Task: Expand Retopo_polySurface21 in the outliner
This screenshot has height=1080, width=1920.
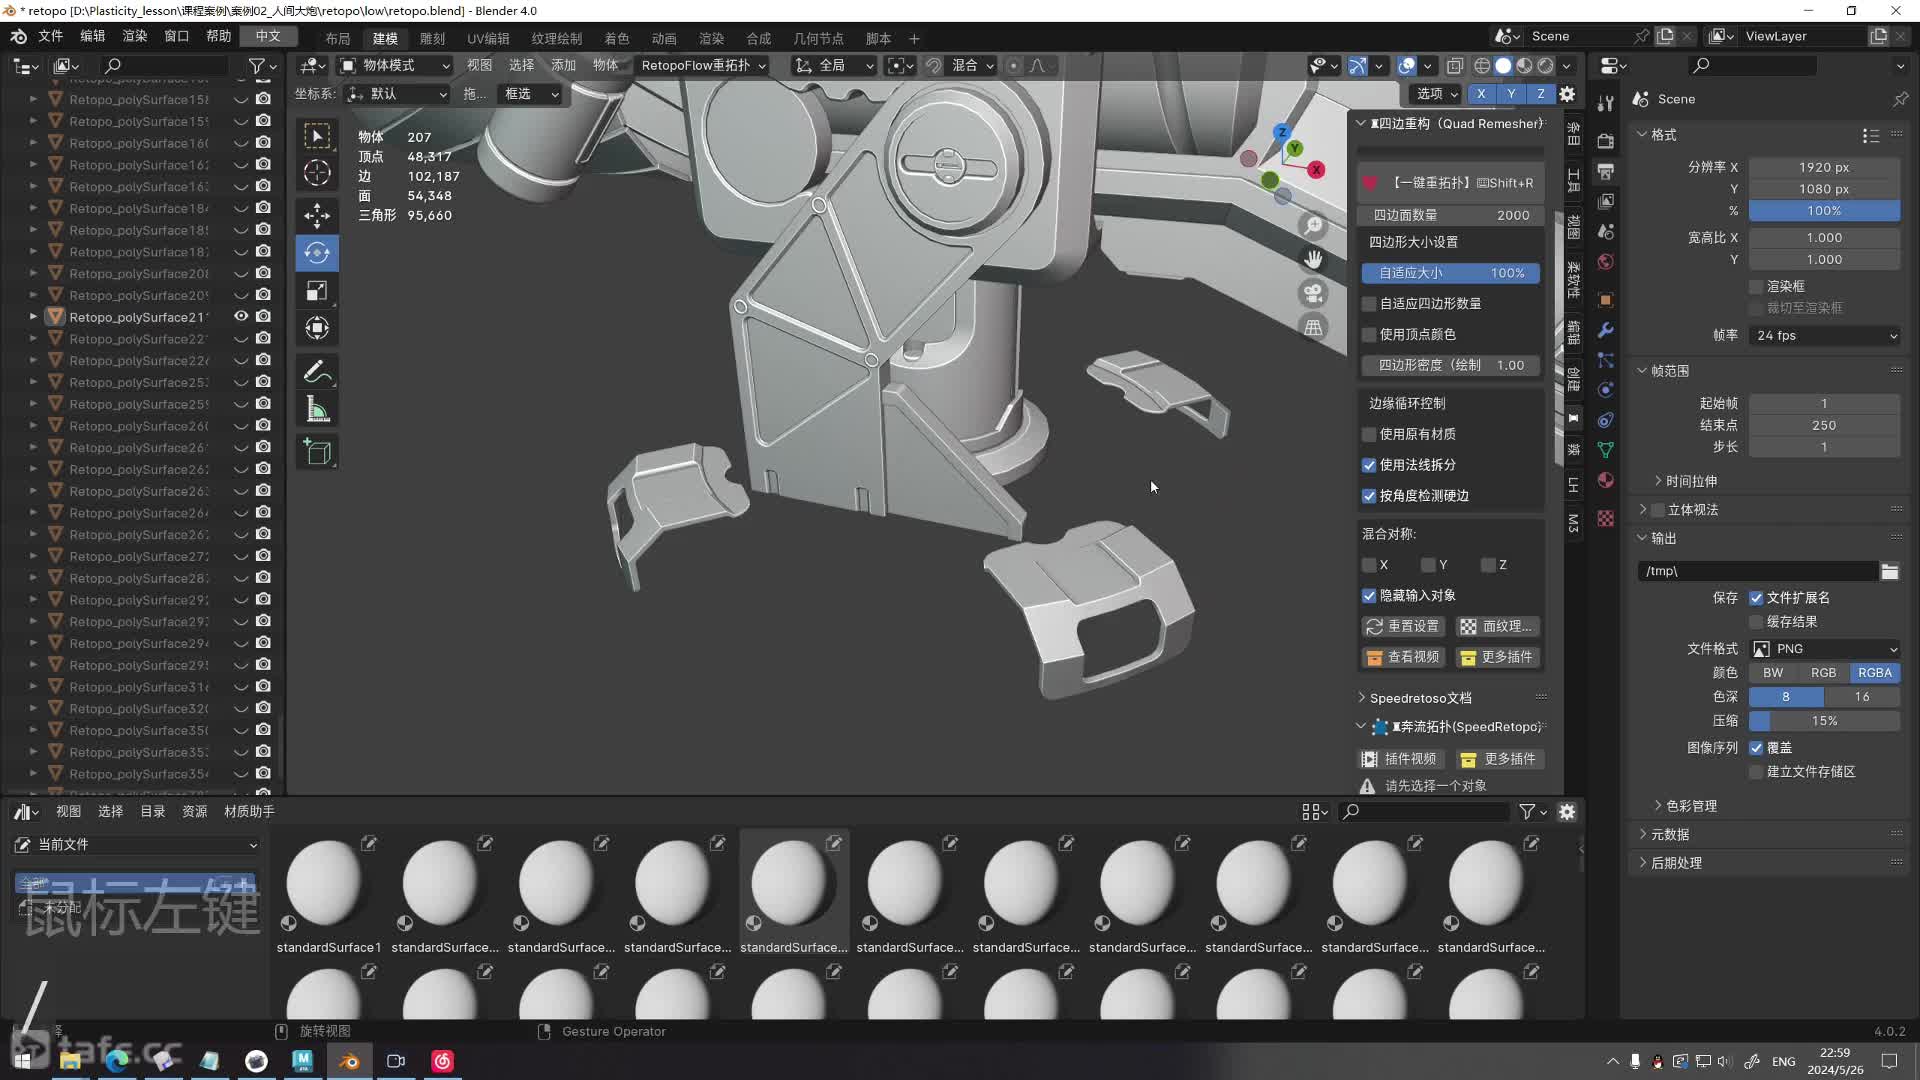Action: coord(33,316)
